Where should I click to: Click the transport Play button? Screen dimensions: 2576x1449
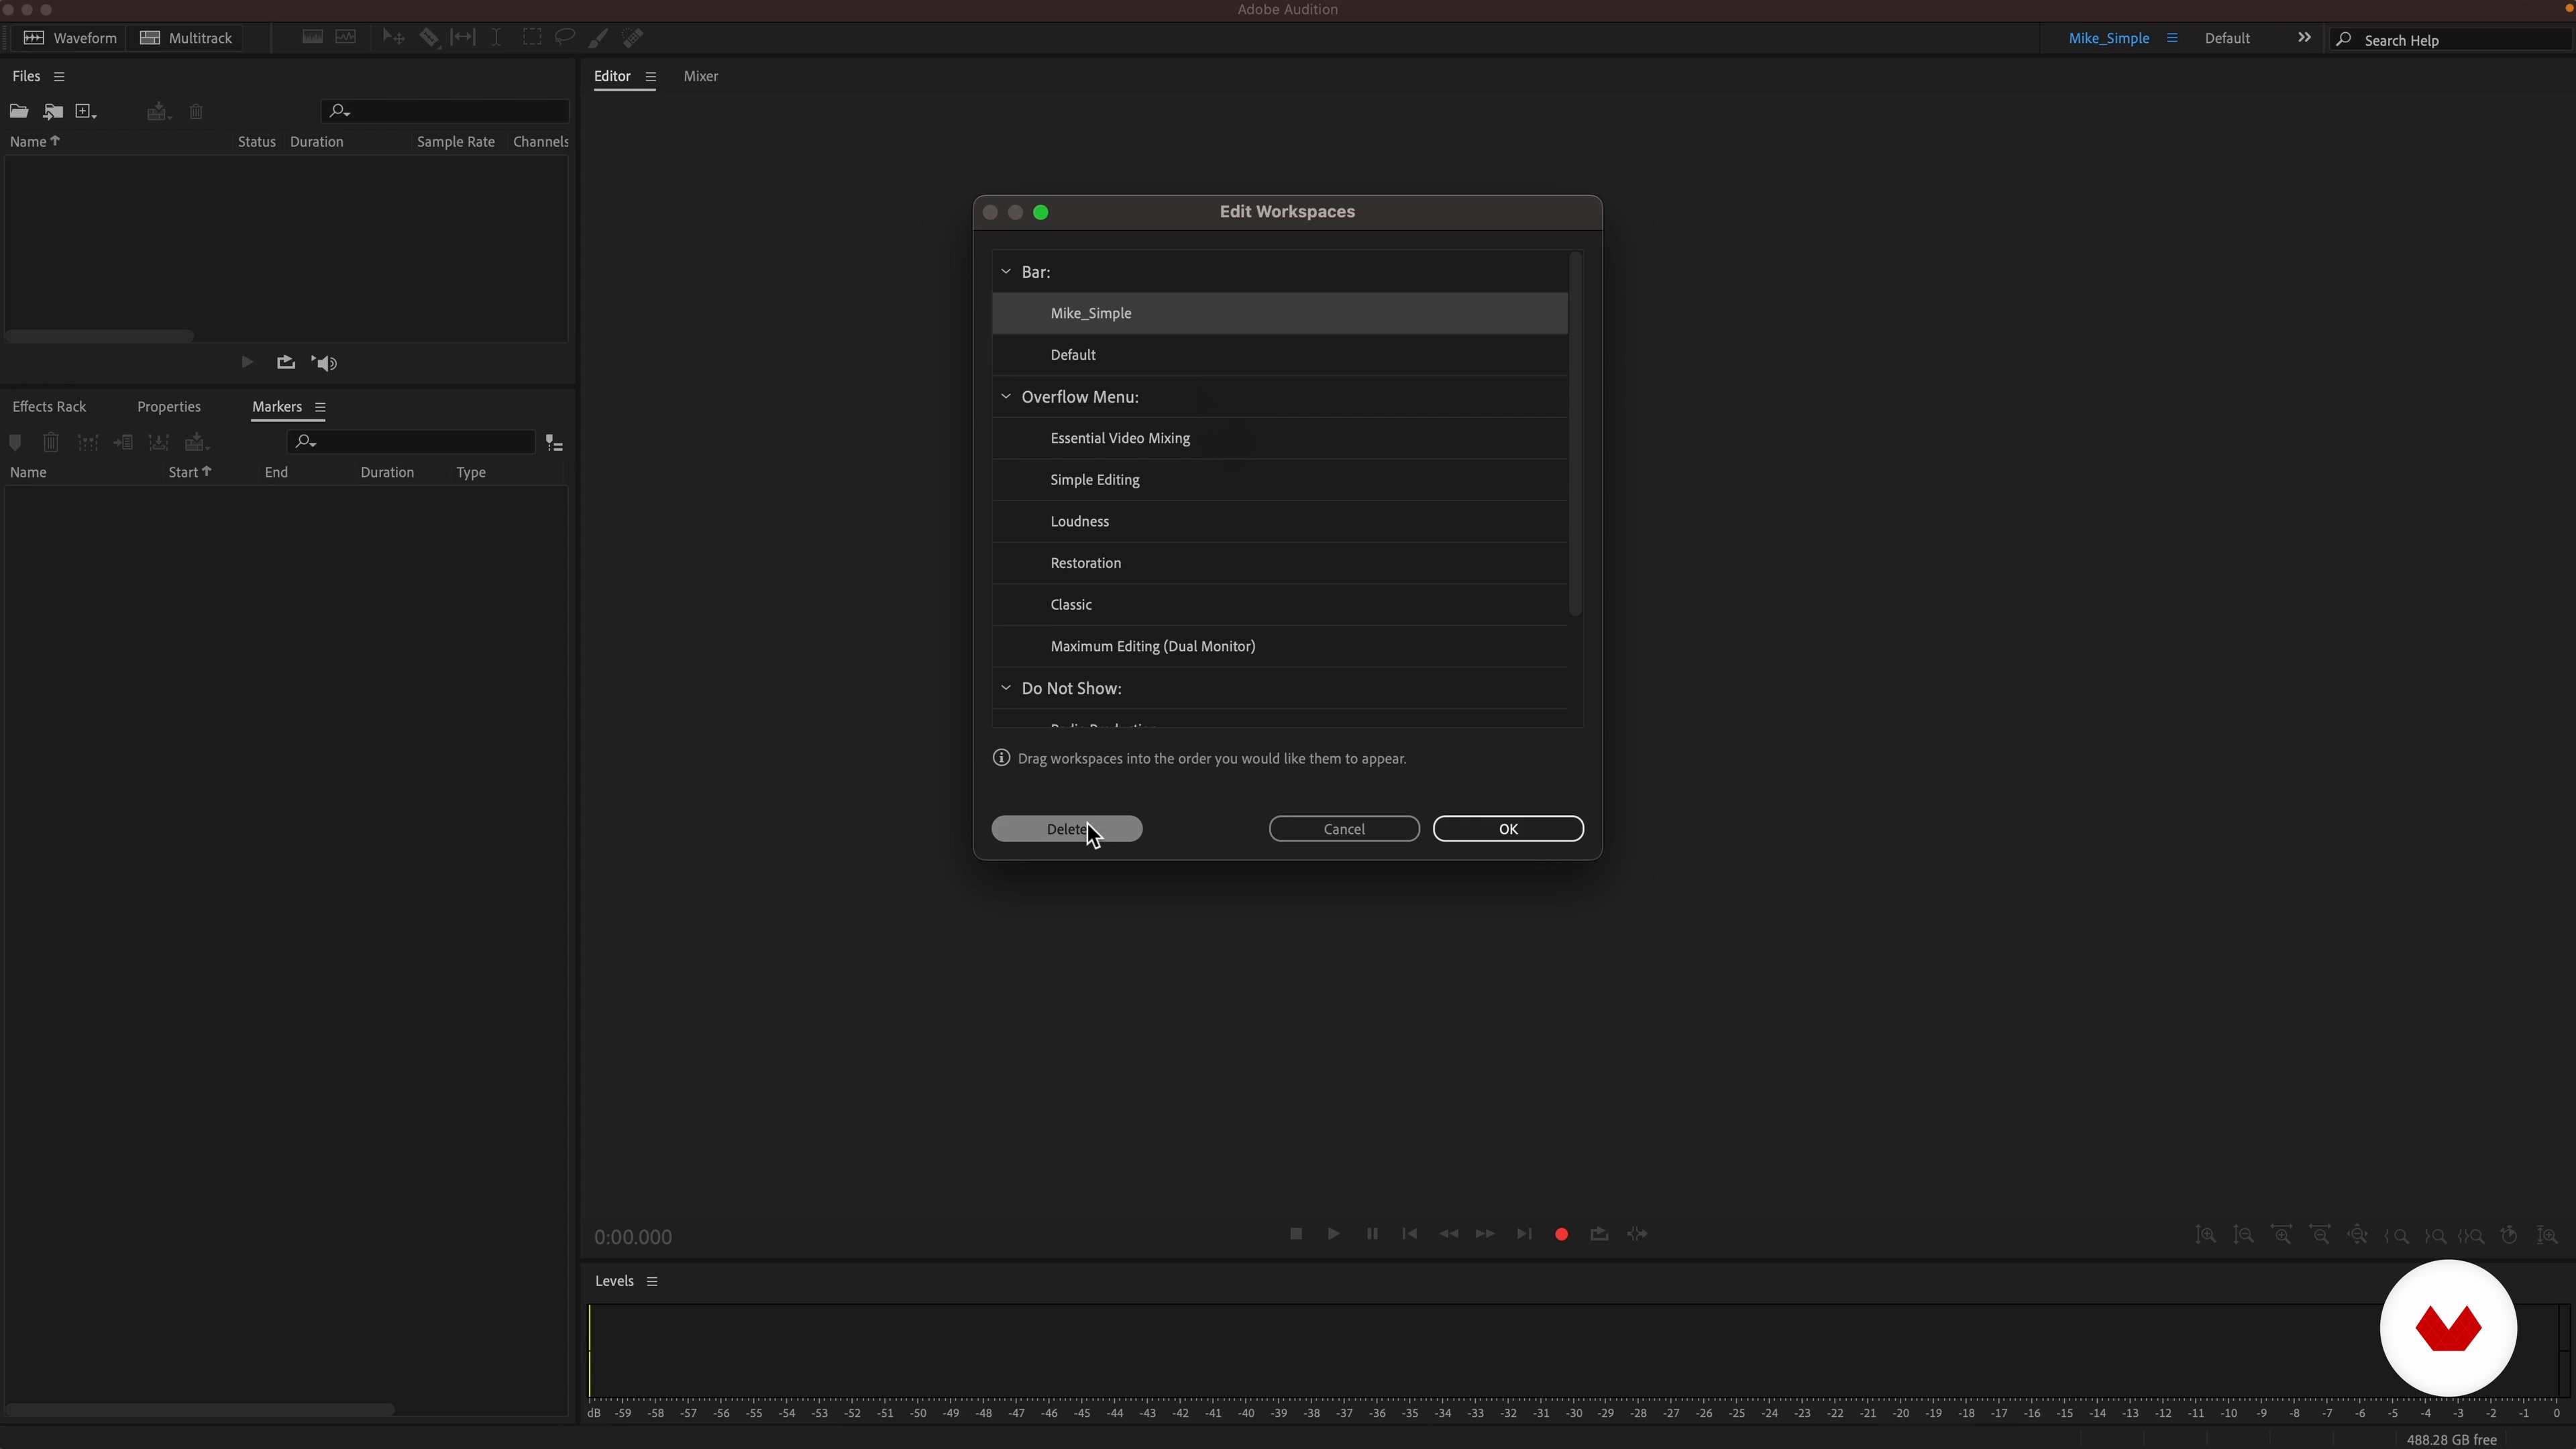1333,1234
